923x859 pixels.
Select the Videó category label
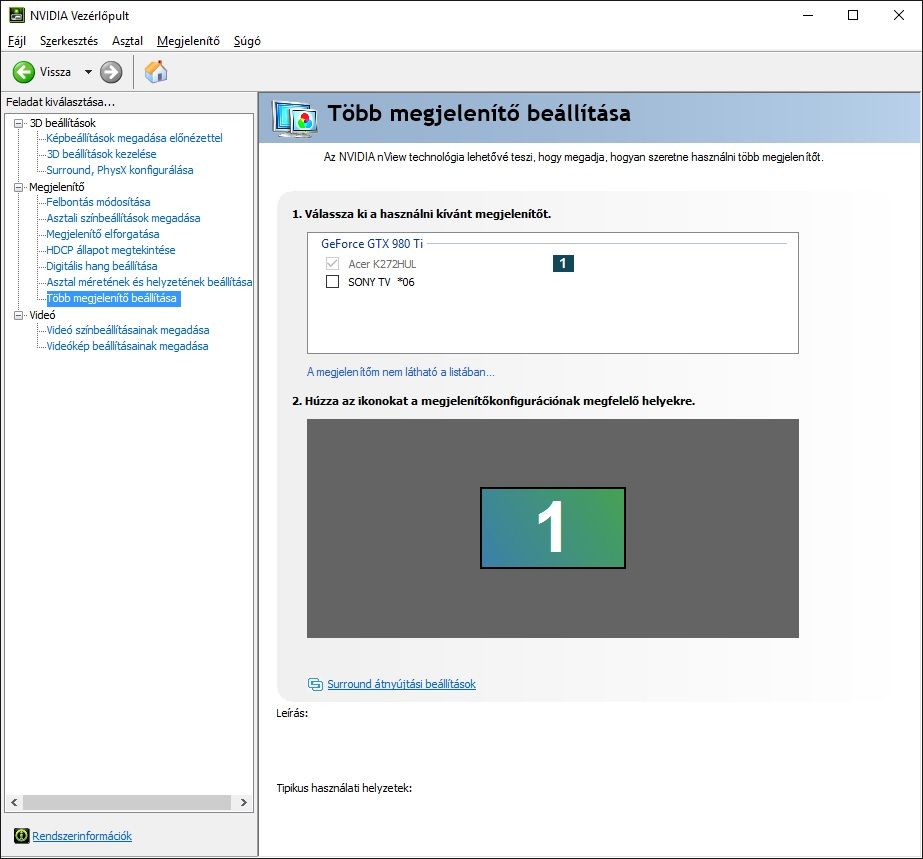pyautogui.click(x=42, y=315)
